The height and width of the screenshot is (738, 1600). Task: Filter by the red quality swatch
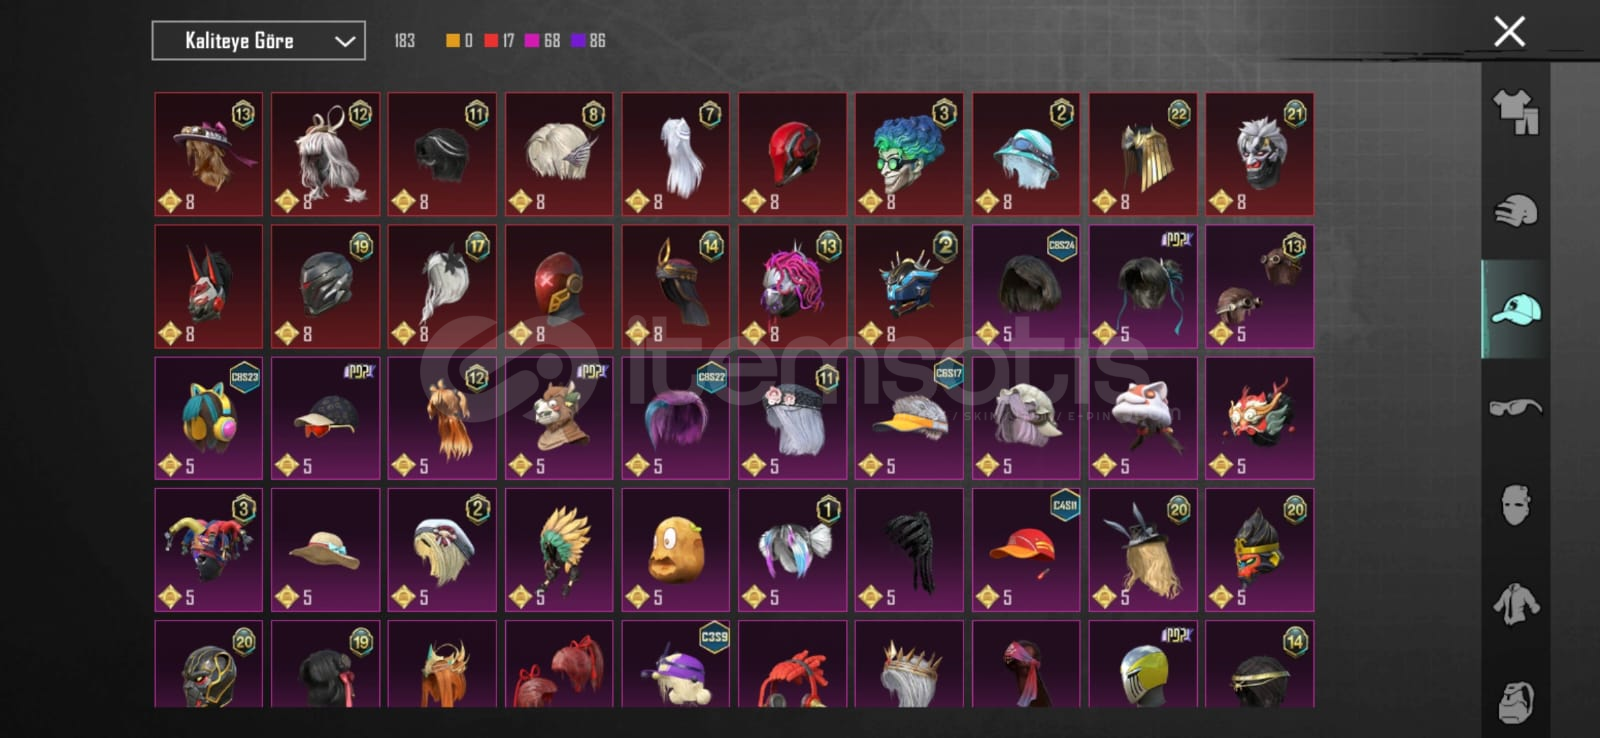[x=491, y=40]
